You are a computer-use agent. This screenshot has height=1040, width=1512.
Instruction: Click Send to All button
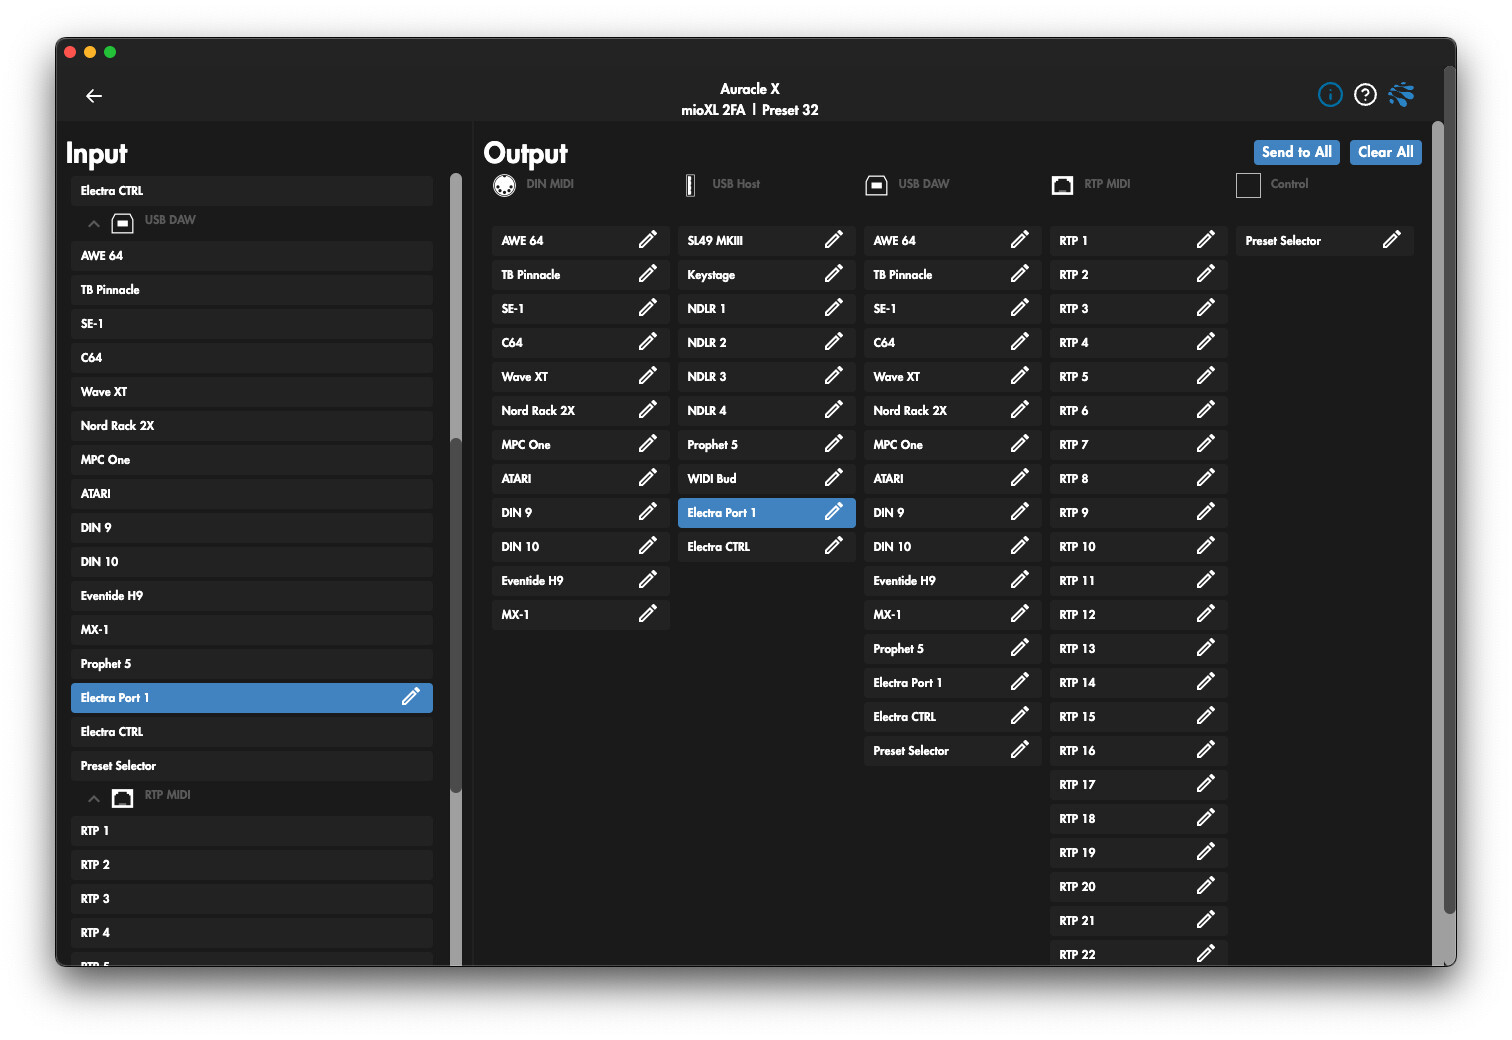point(1297,152)
